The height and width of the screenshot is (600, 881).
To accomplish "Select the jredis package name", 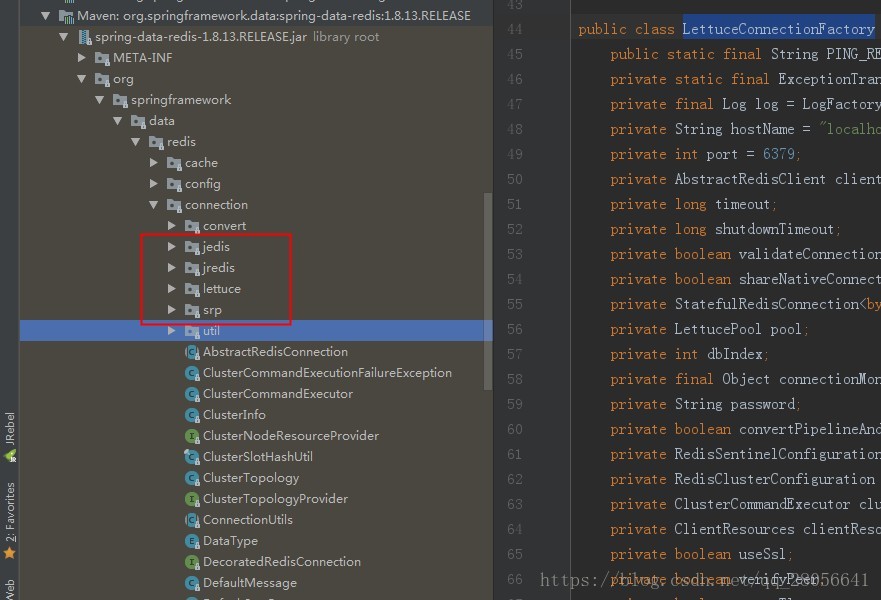I will coord(219,268).
